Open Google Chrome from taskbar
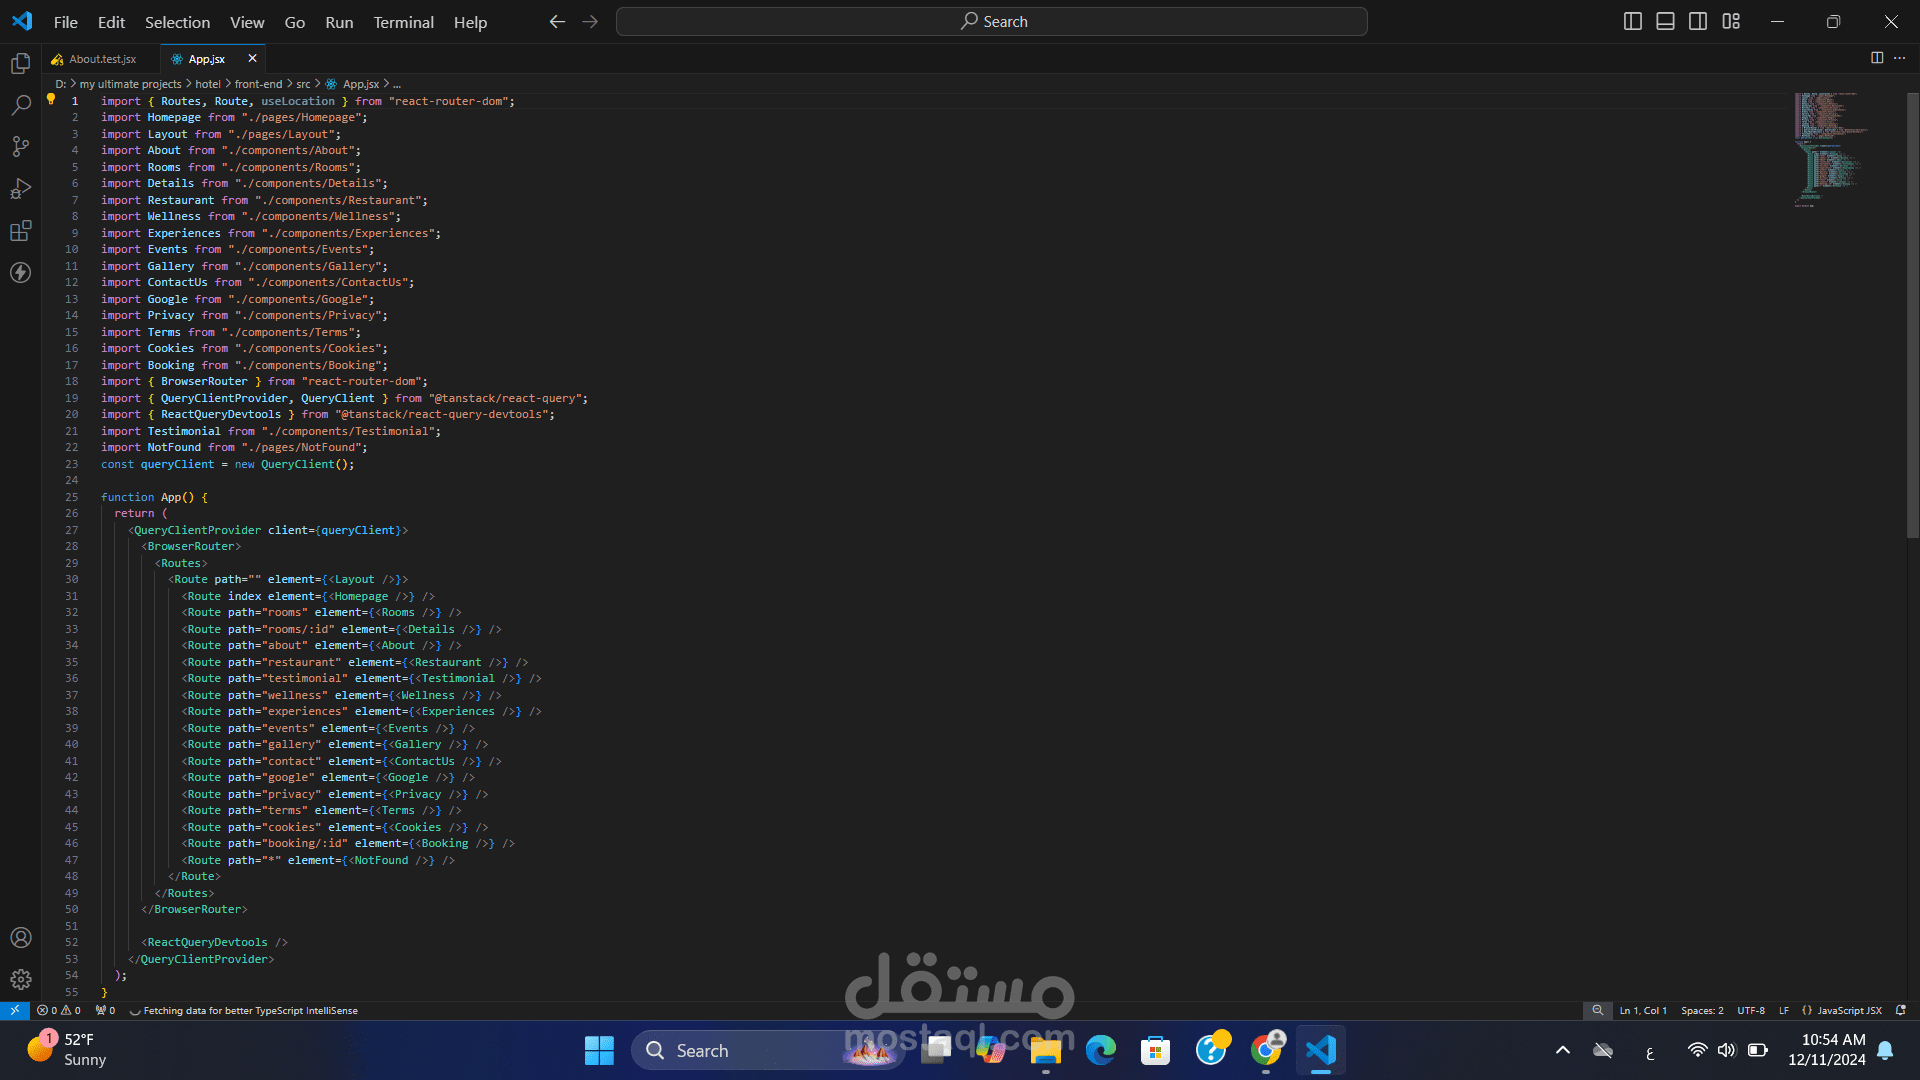This screenshot has height=1080, width=1920. (x=1266, y=1050)
